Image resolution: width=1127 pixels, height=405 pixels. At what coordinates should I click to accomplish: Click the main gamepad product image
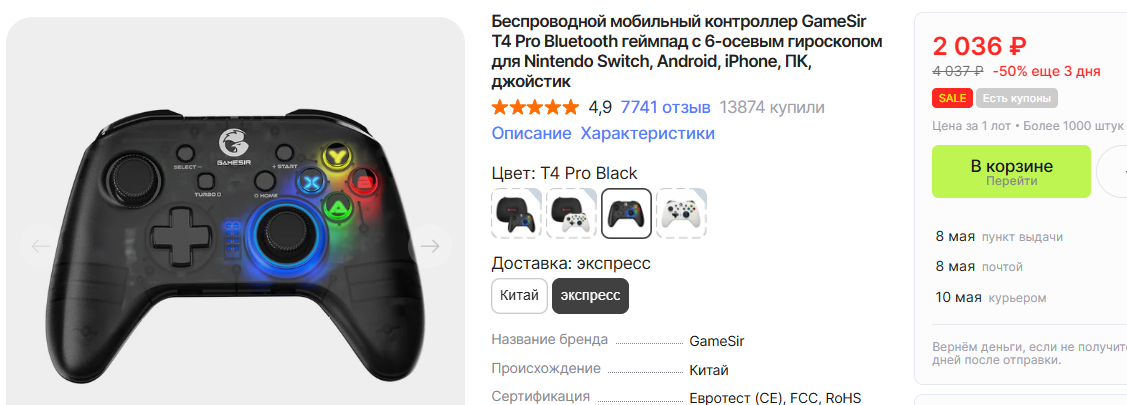tap(235, 248)
